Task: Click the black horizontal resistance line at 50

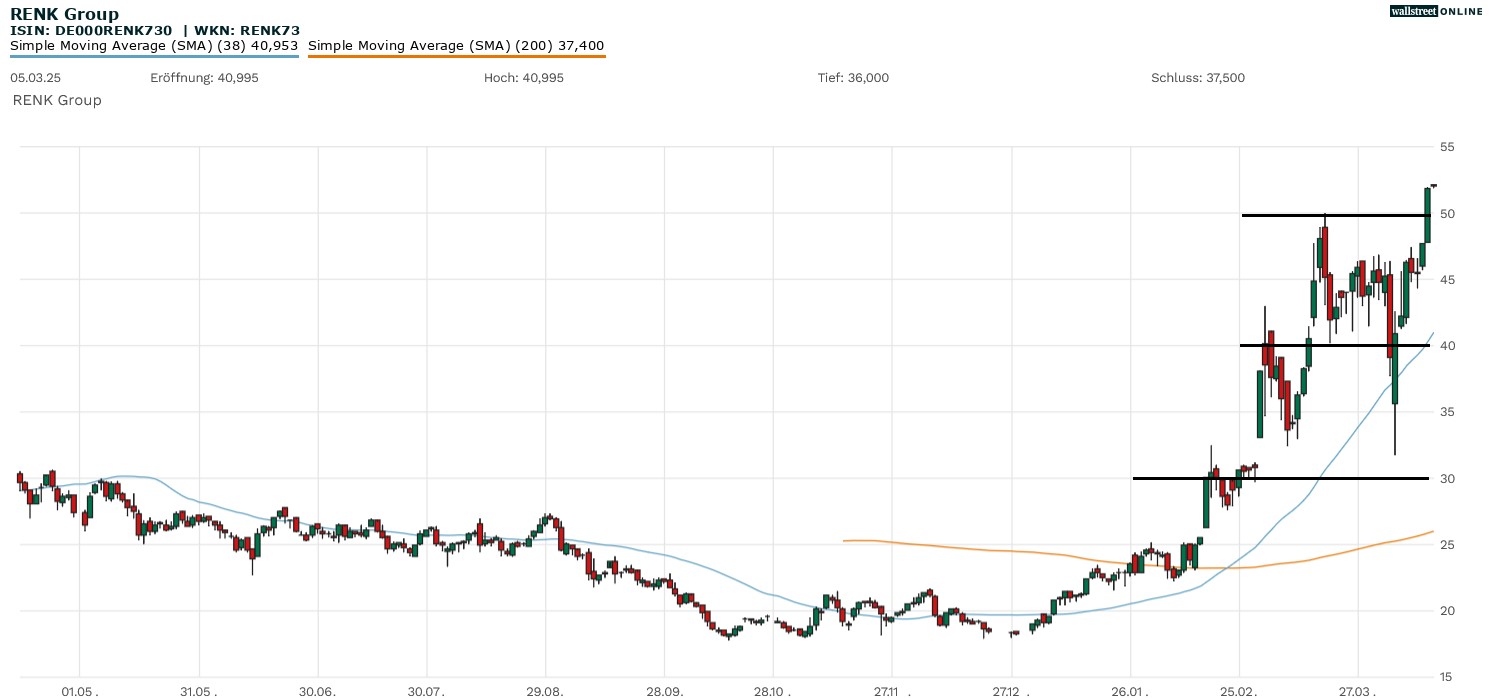Action: pos(1335,215)
